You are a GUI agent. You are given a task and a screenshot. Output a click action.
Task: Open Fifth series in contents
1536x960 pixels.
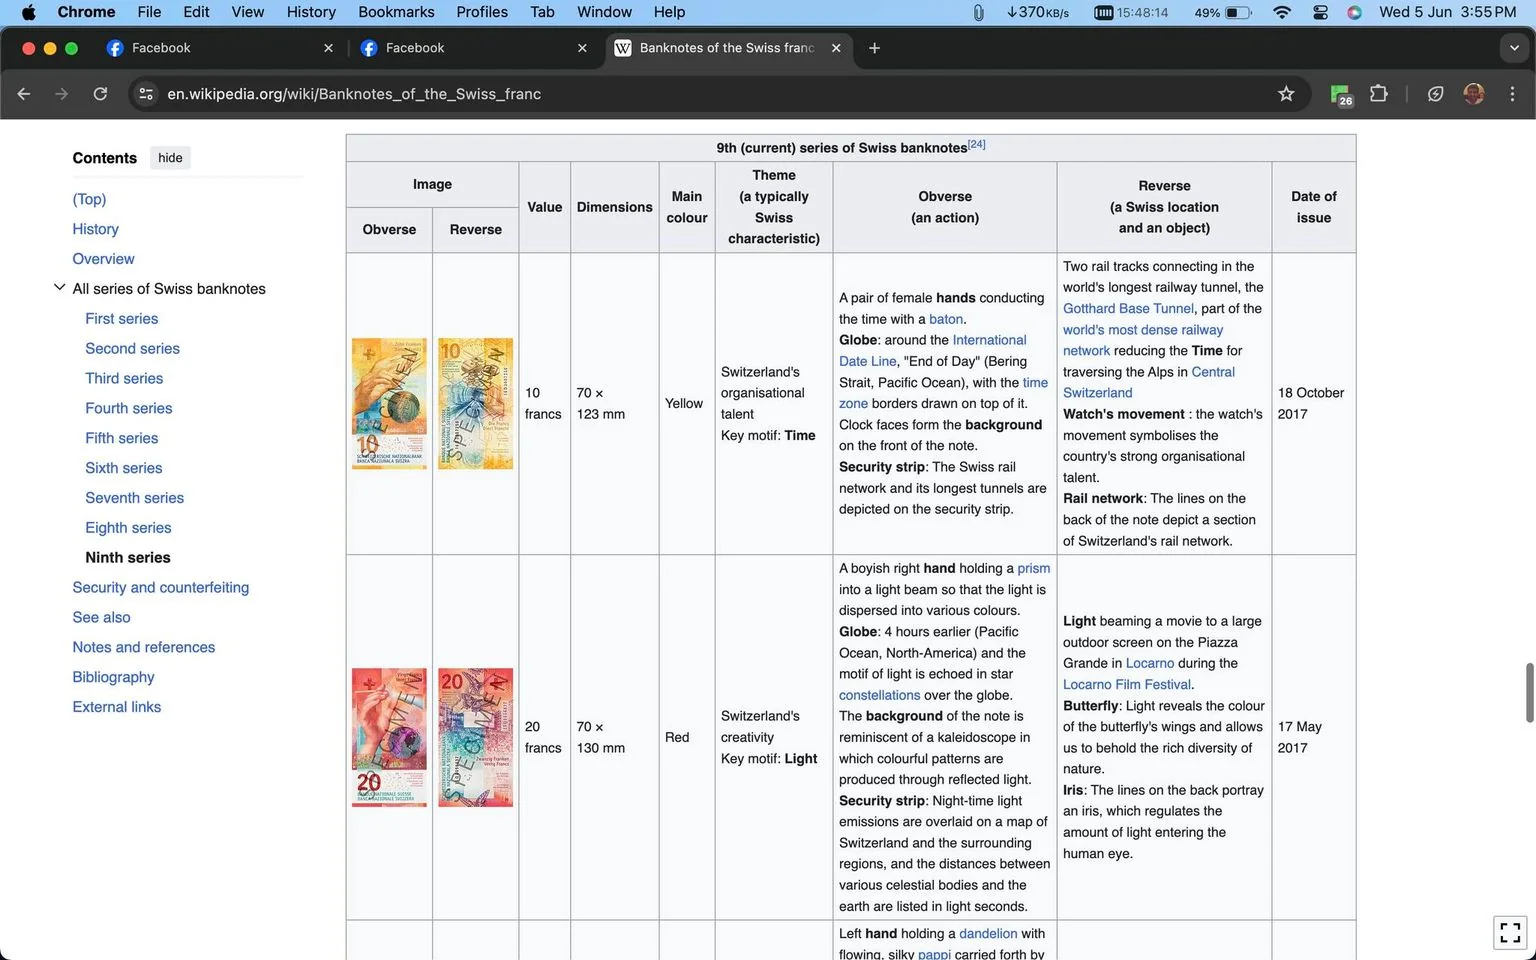(x=121, y=438)
